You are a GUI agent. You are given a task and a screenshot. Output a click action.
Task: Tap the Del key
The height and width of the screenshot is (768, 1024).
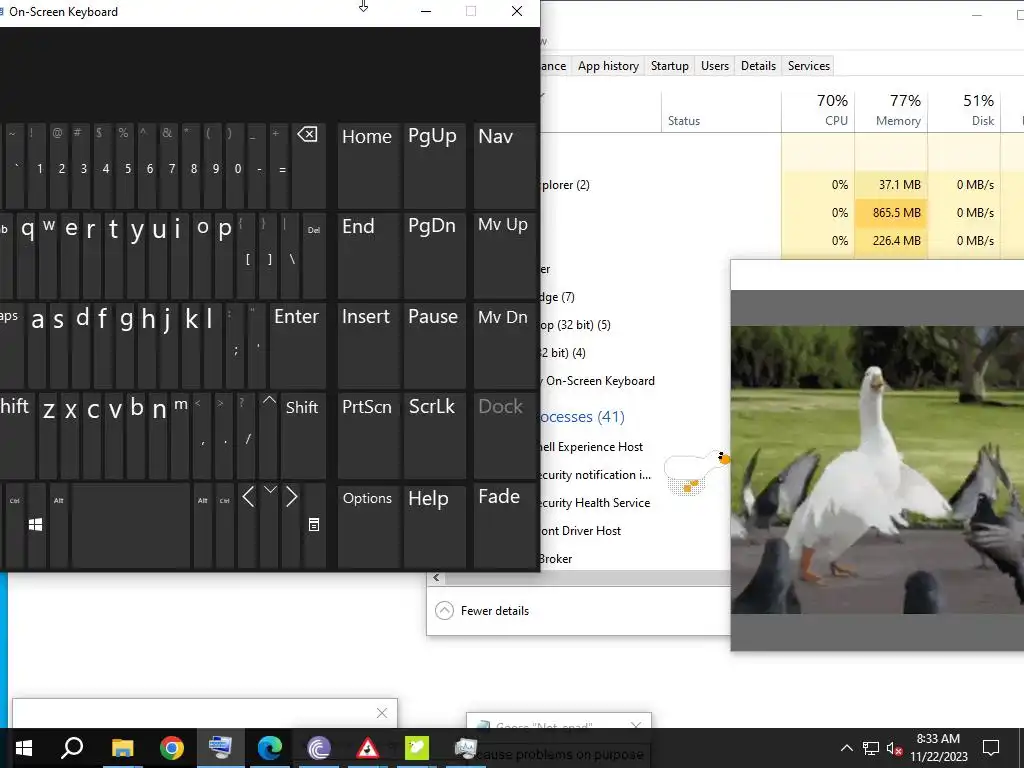[314, 255]
